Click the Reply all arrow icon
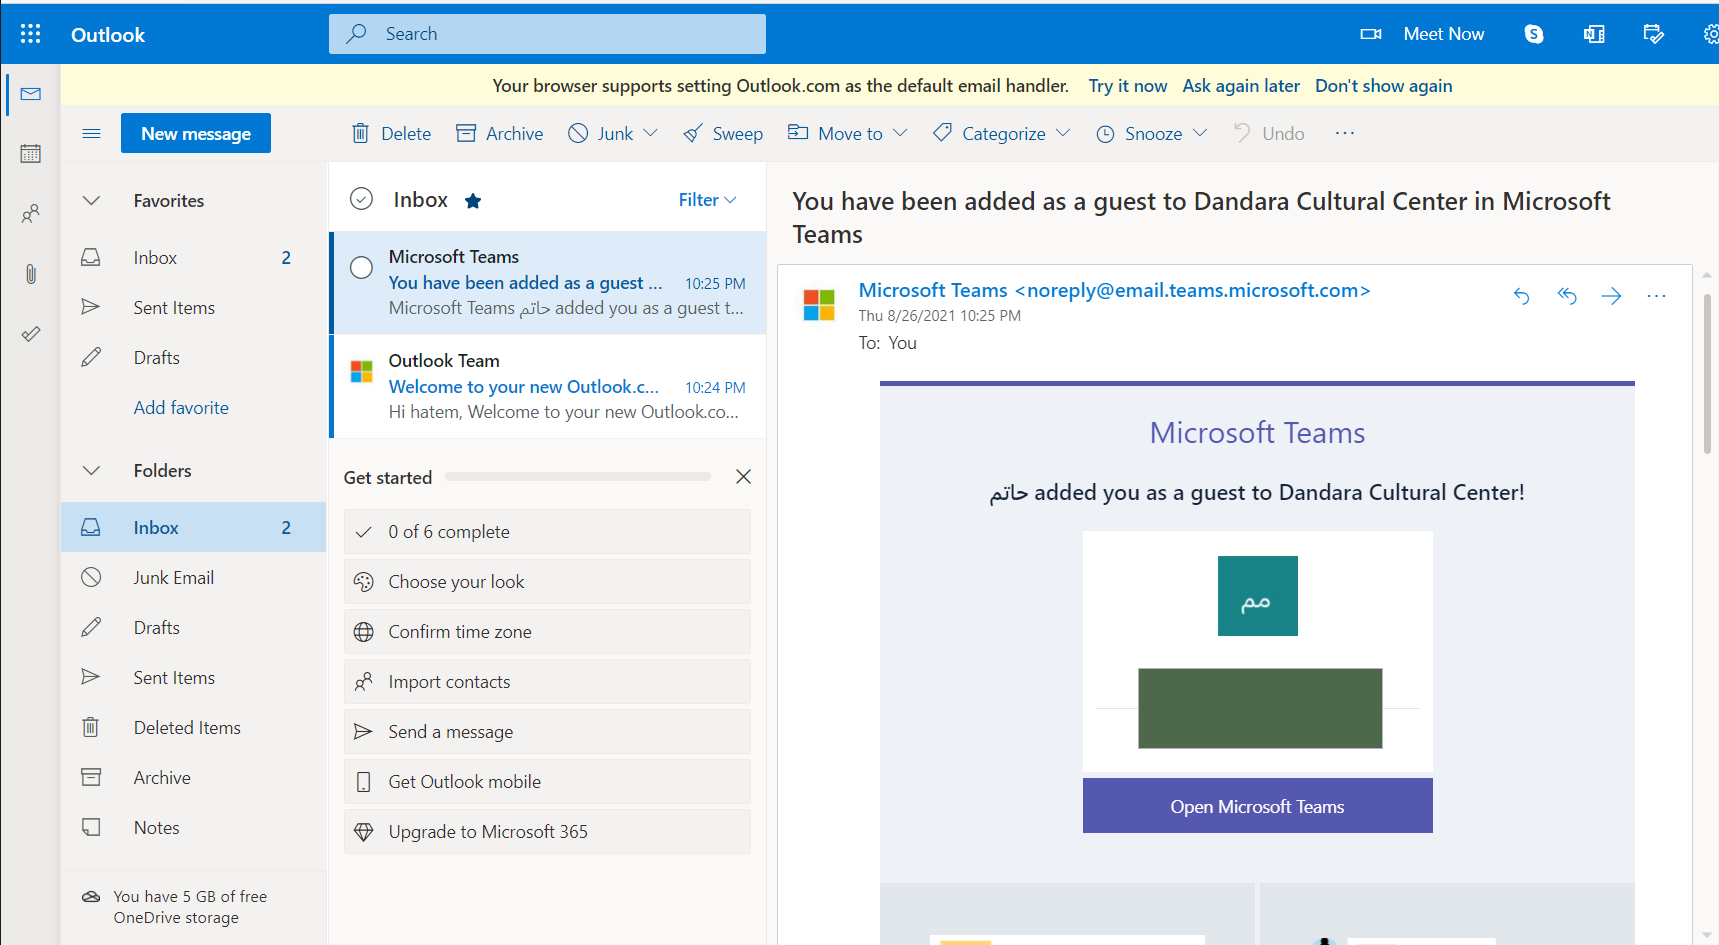The height and width of the screenshot is (945, 1719). (x=1566, y=296)
